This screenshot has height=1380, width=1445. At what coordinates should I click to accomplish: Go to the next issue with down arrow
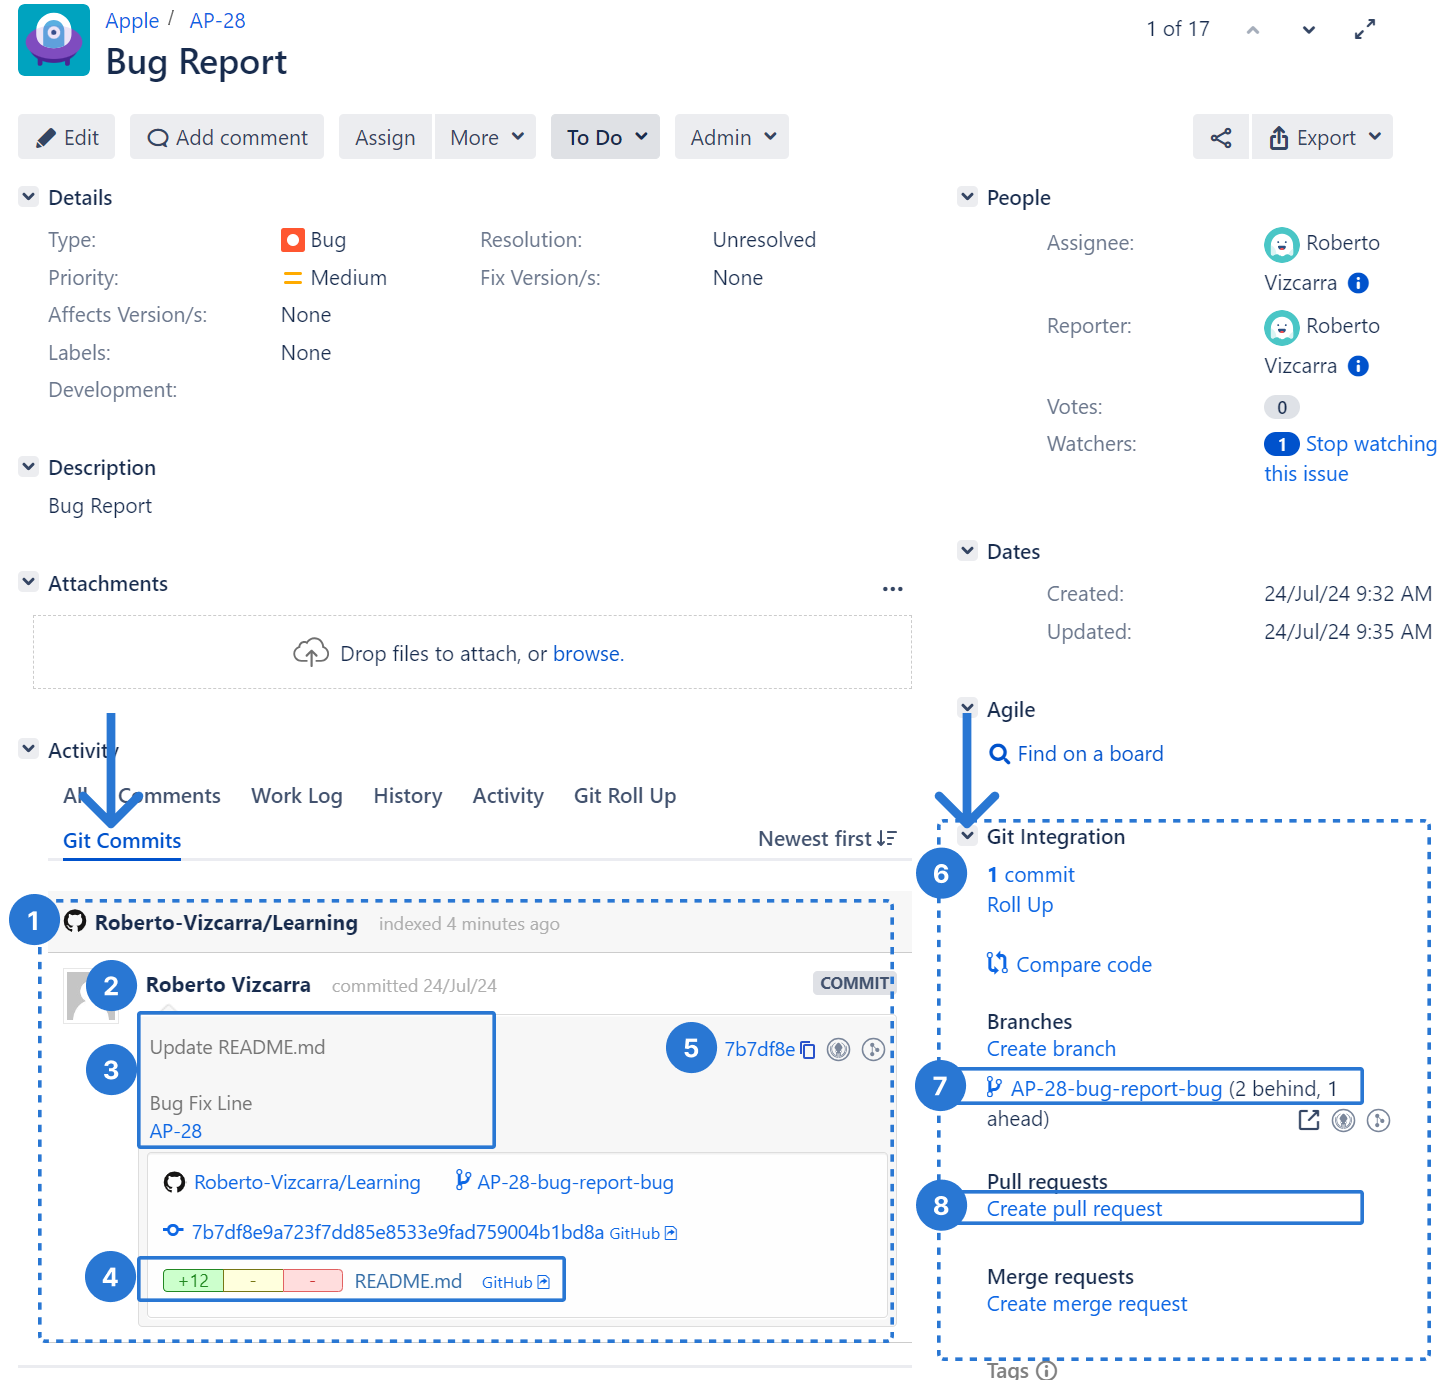tap(1309, 30)
